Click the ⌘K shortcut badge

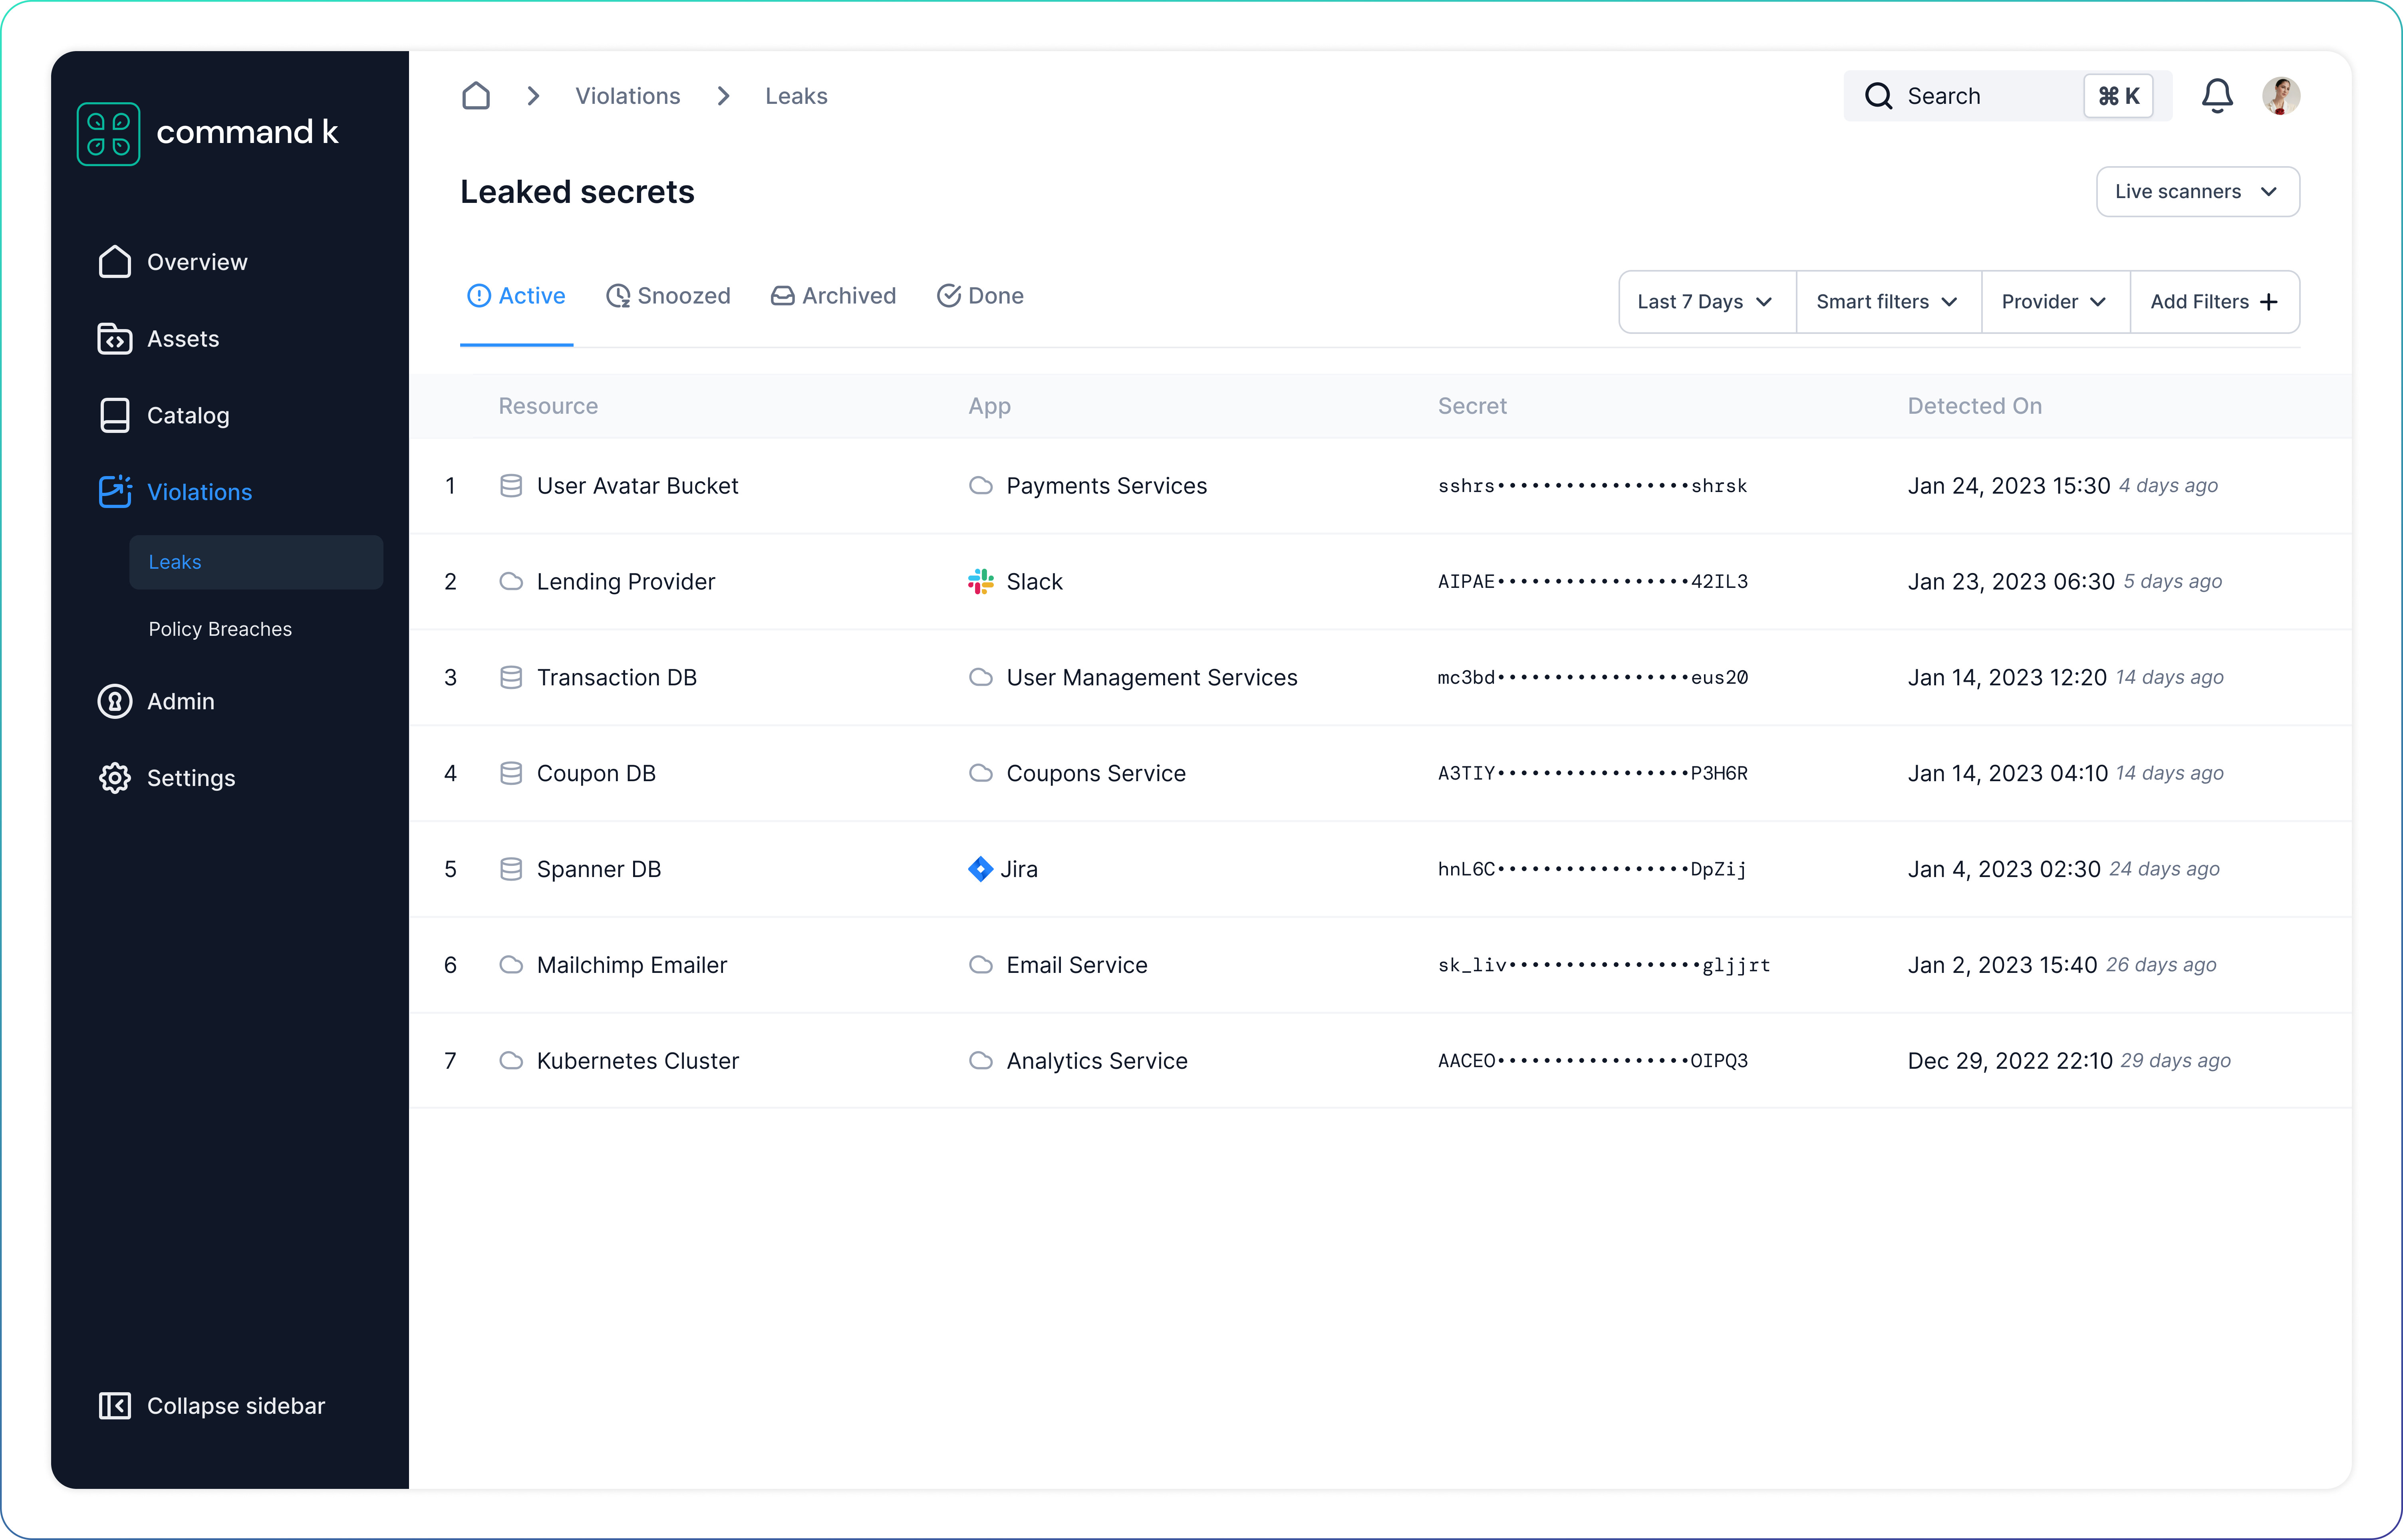(x=2118, y=96)
